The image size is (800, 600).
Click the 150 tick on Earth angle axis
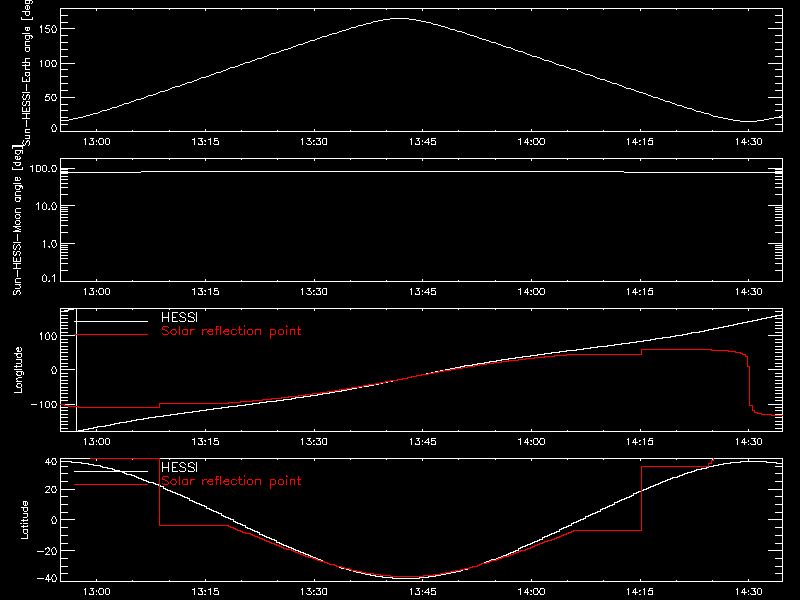point(47,29)
